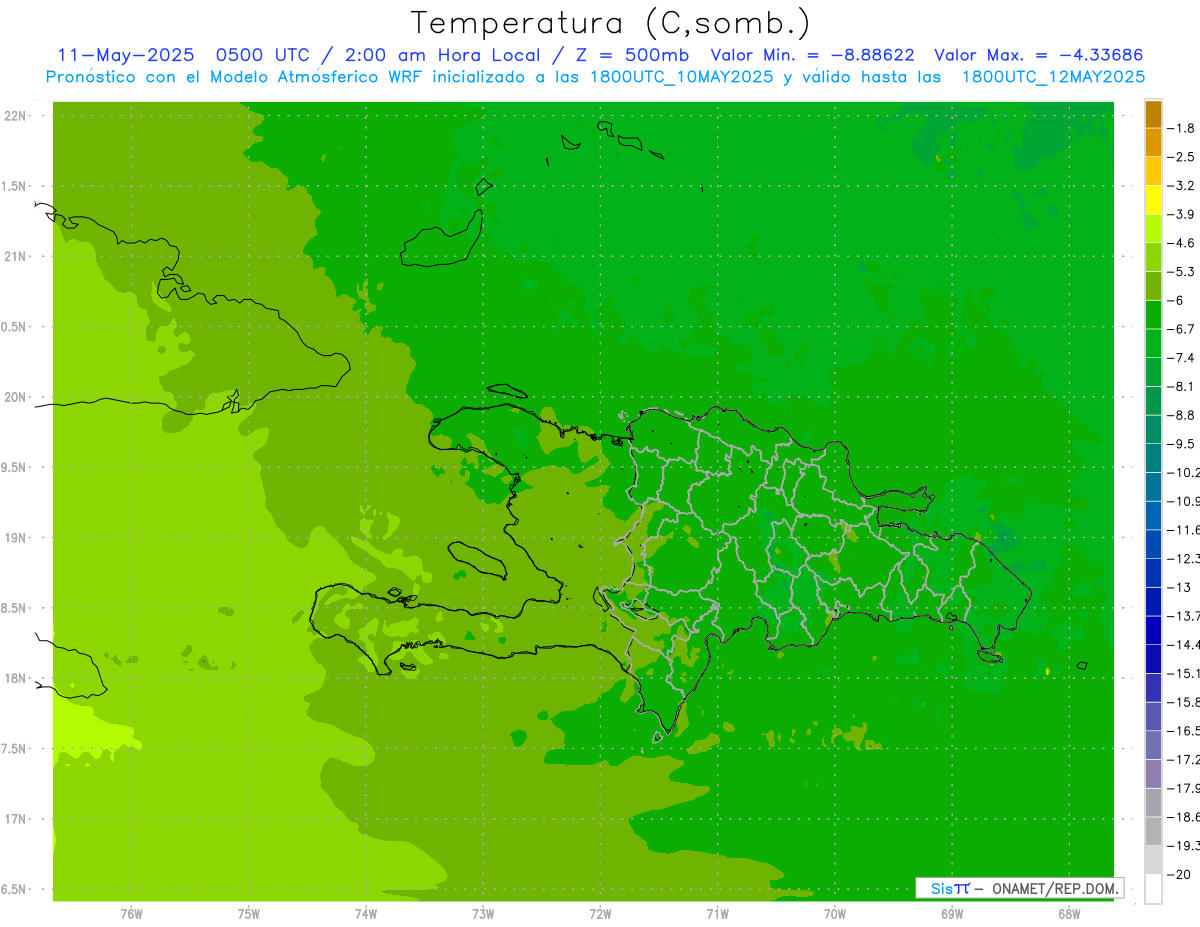Click the "21N" latitude axis label

[14, 257]
